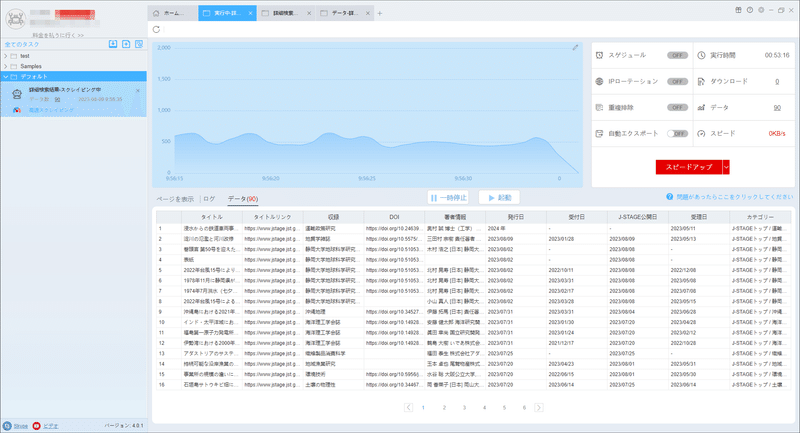Viewport: 800px width, 433px height.
Task: Add a new tab with plus icon
Action: tap(380, 13)
